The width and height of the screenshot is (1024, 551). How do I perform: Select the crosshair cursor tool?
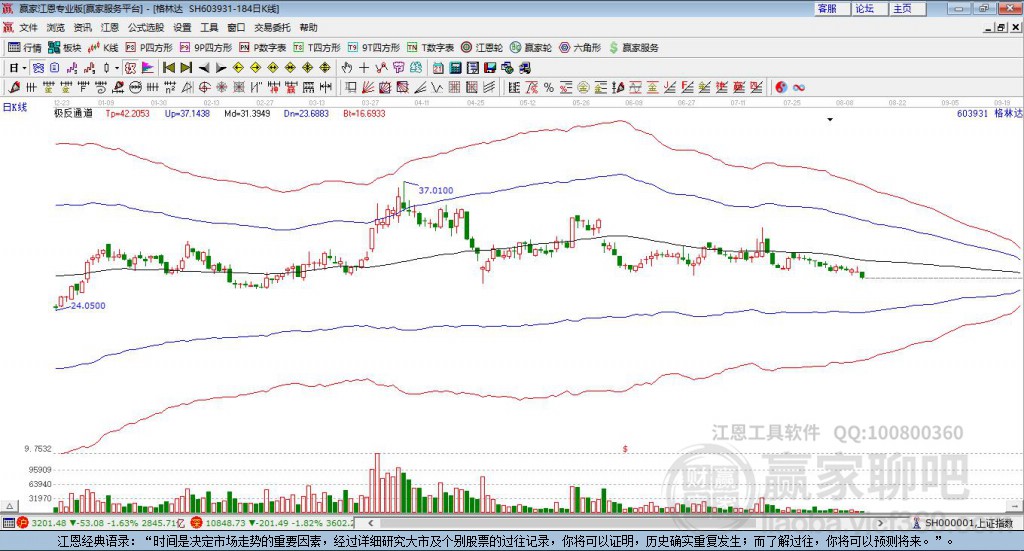pyautogui.click(x=364, y=68)
